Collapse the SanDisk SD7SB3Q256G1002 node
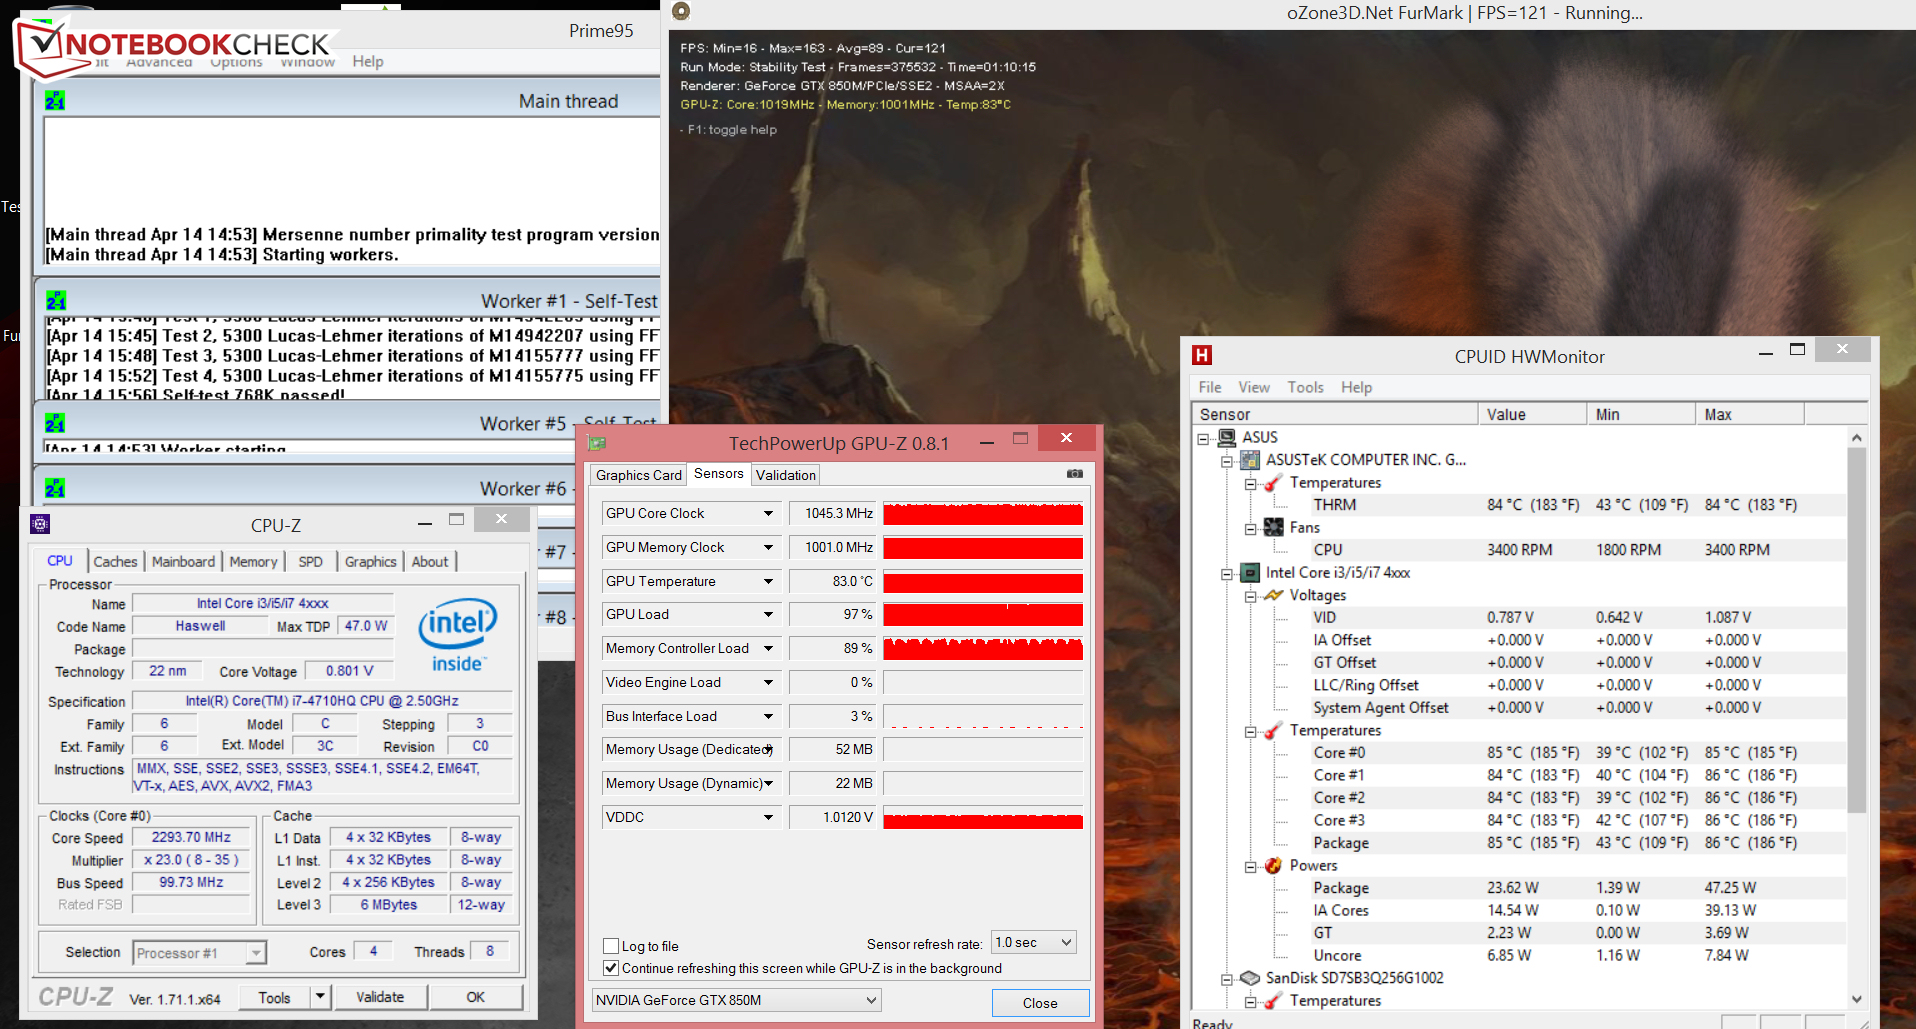Viewport: 1916px width, 1029px height. (x=1227, y=979)
